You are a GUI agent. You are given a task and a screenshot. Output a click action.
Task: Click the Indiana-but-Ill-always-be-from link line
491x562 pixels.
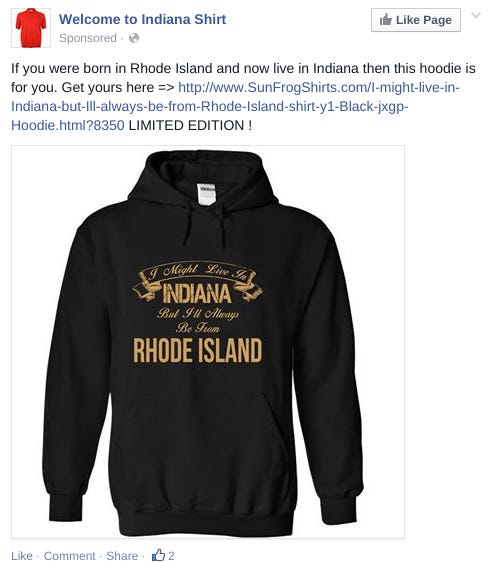point(210,106)
